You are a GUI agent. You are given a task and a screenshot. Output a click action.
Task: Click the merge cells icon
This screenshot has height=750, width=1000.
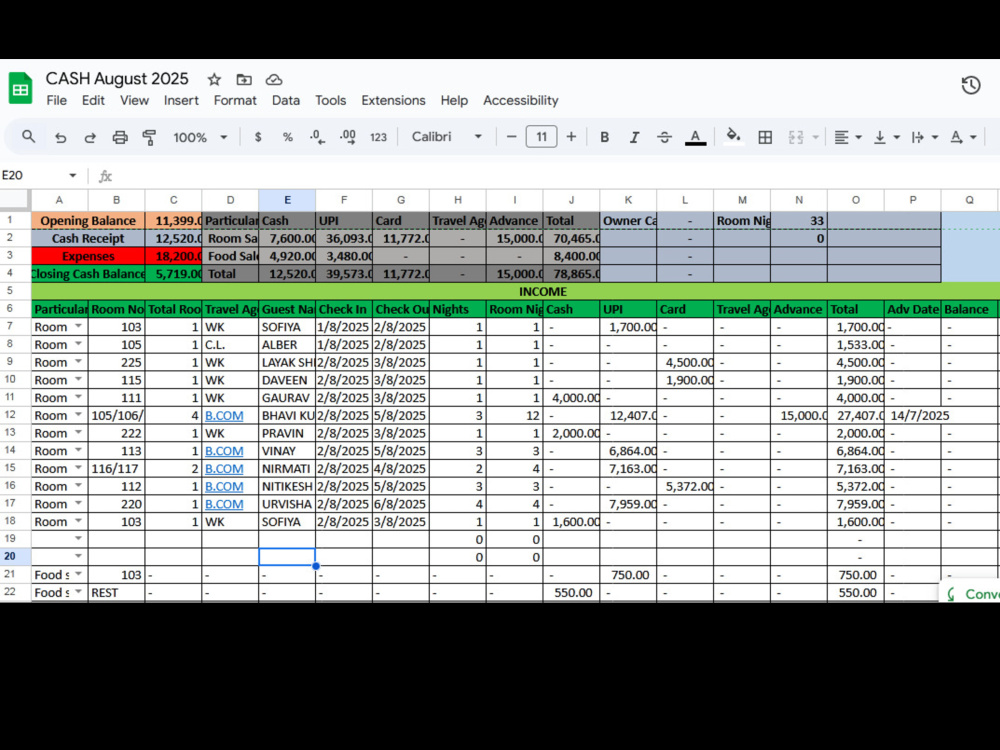pos(796,137)
